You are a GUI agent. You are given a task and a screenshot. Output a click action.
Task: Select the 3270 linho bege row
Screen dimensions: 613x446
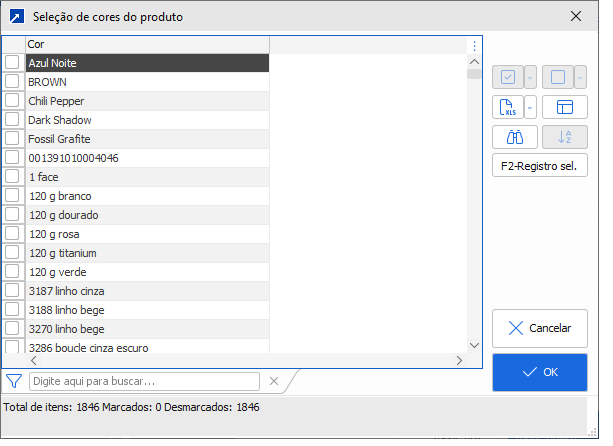point(147,329)
